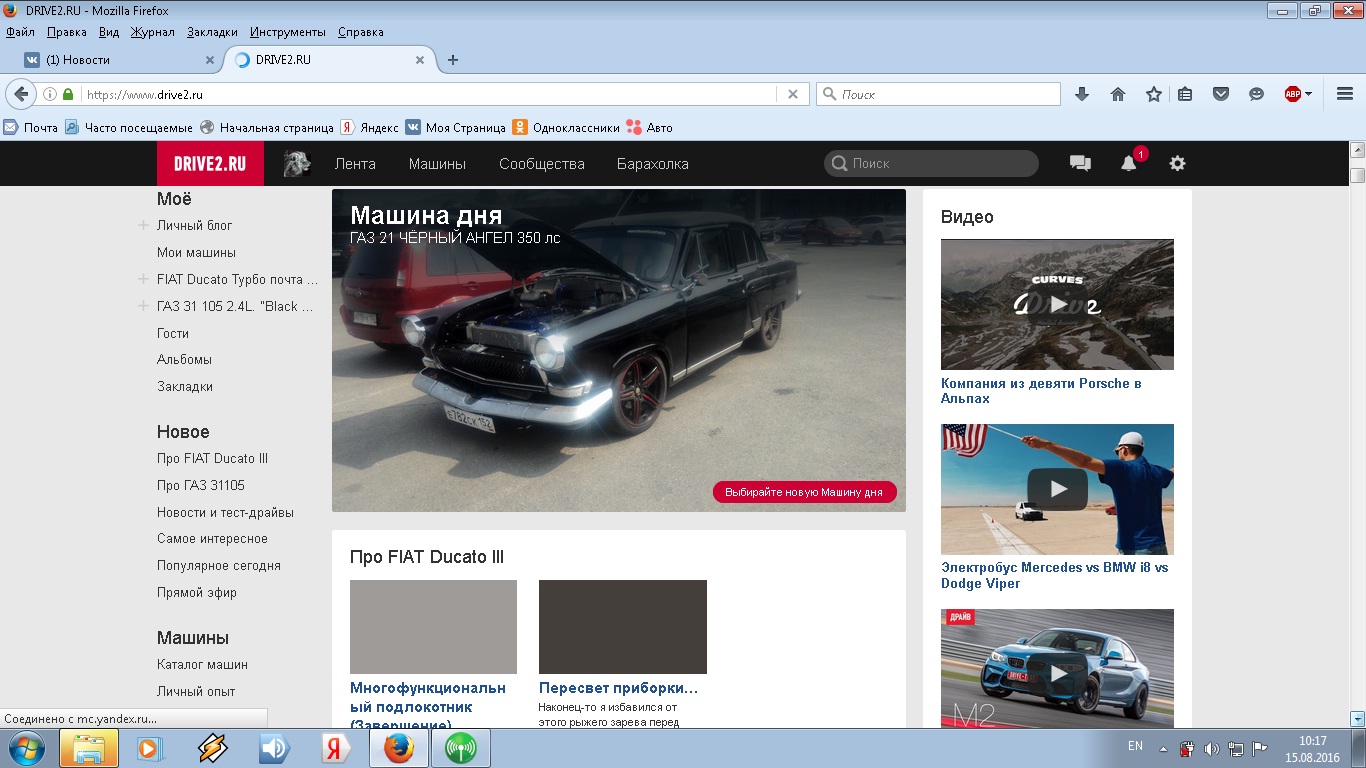This screenshot has width=1366, height=768.
Task: Open DRIVE2 settings gear
Action: [1177, 164]
